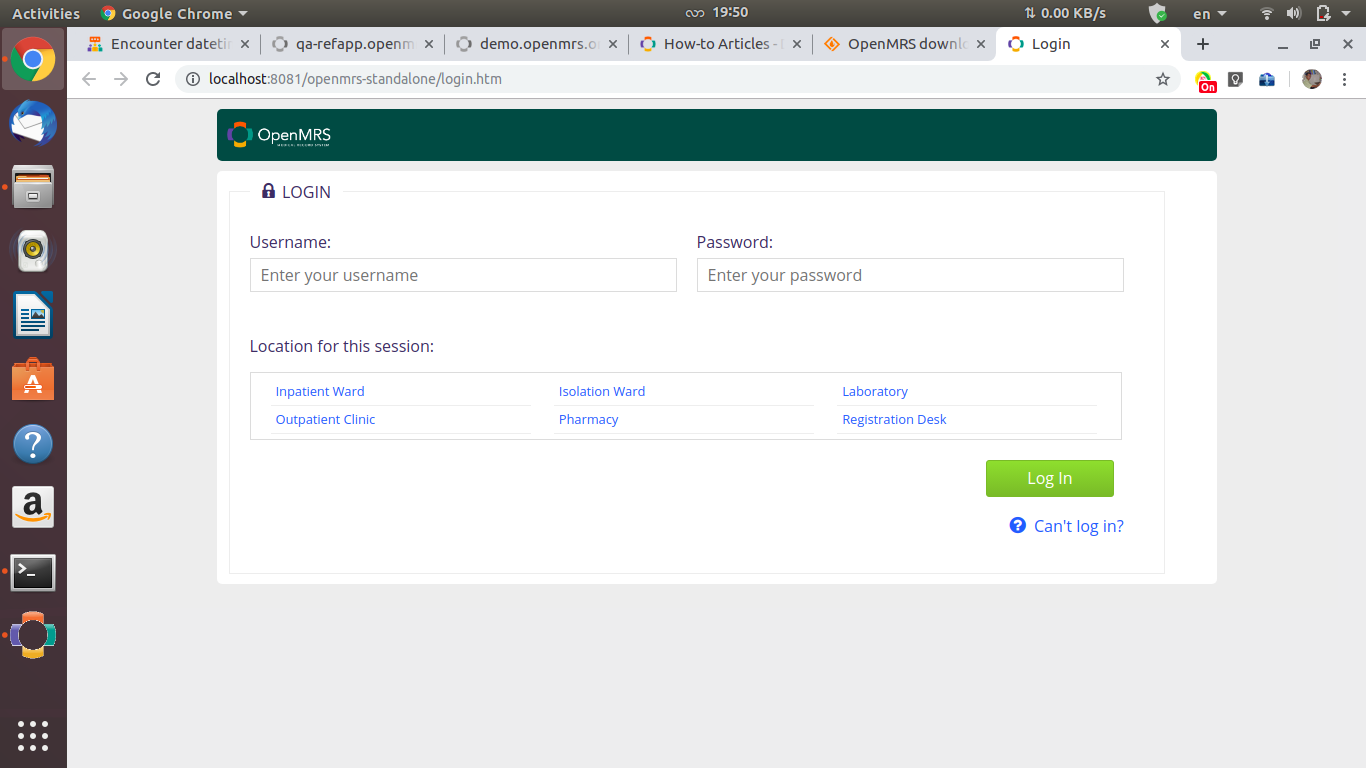Image resolution: width=1366 pixels, height=768 pixels.
Task: Click the Chrome profile avatar
Action: [x=1312, y=79]
